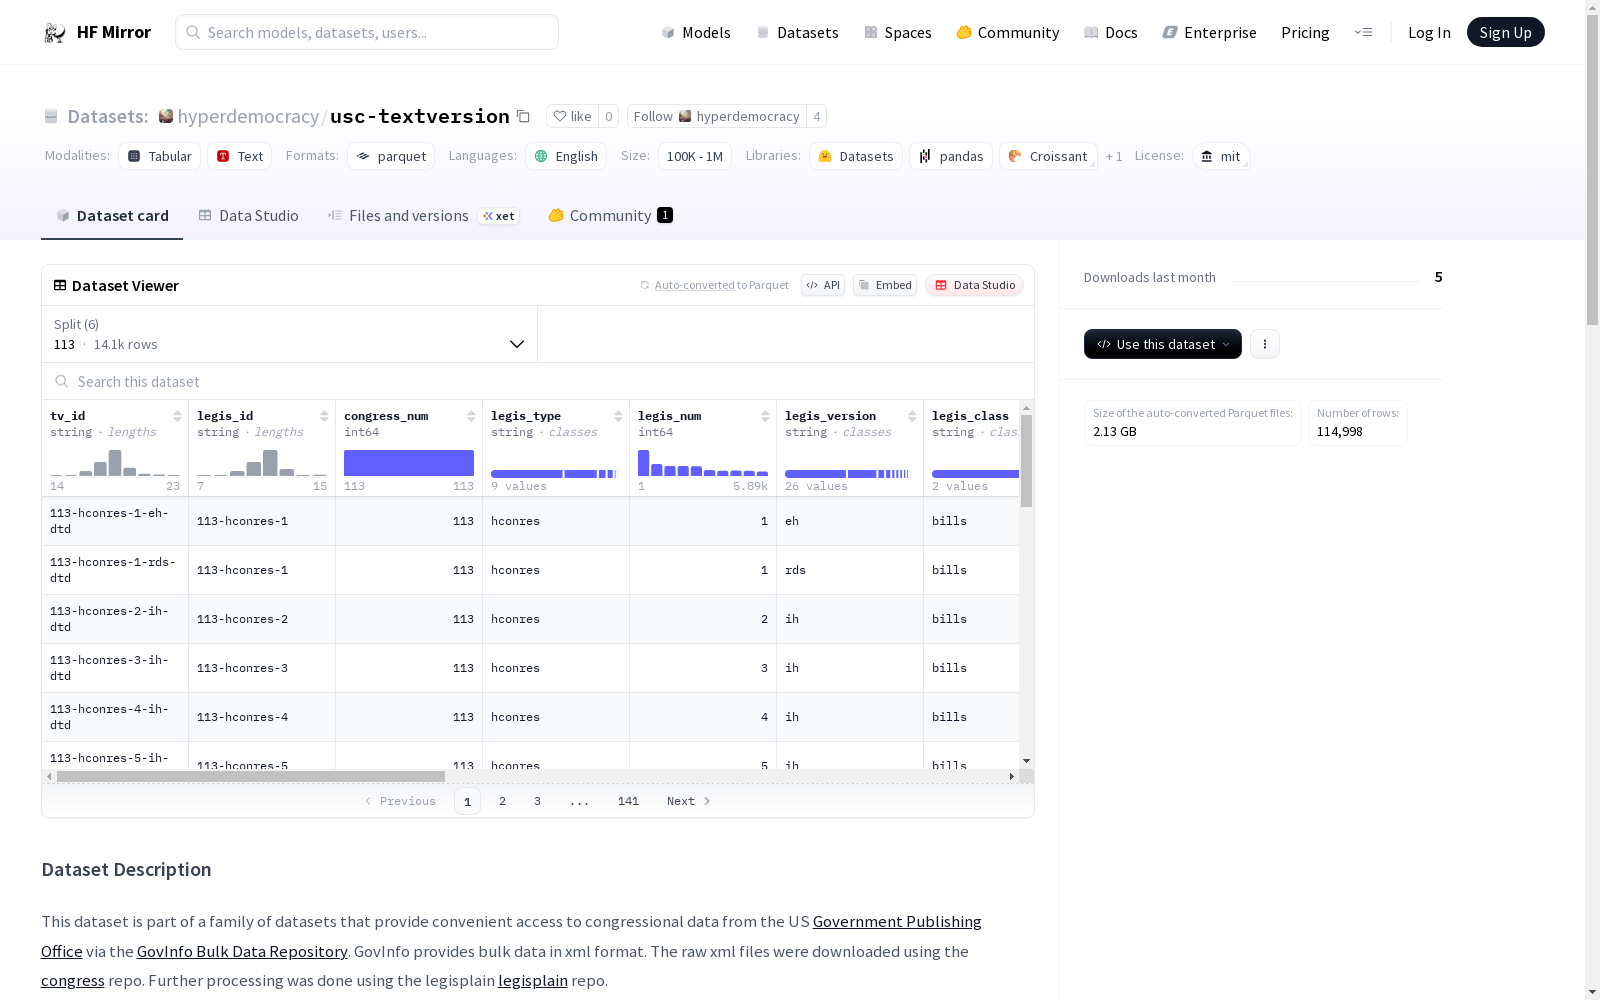Open the legisplain repo link
This screenshot has width=1600, height=1000.
[533, 980]
